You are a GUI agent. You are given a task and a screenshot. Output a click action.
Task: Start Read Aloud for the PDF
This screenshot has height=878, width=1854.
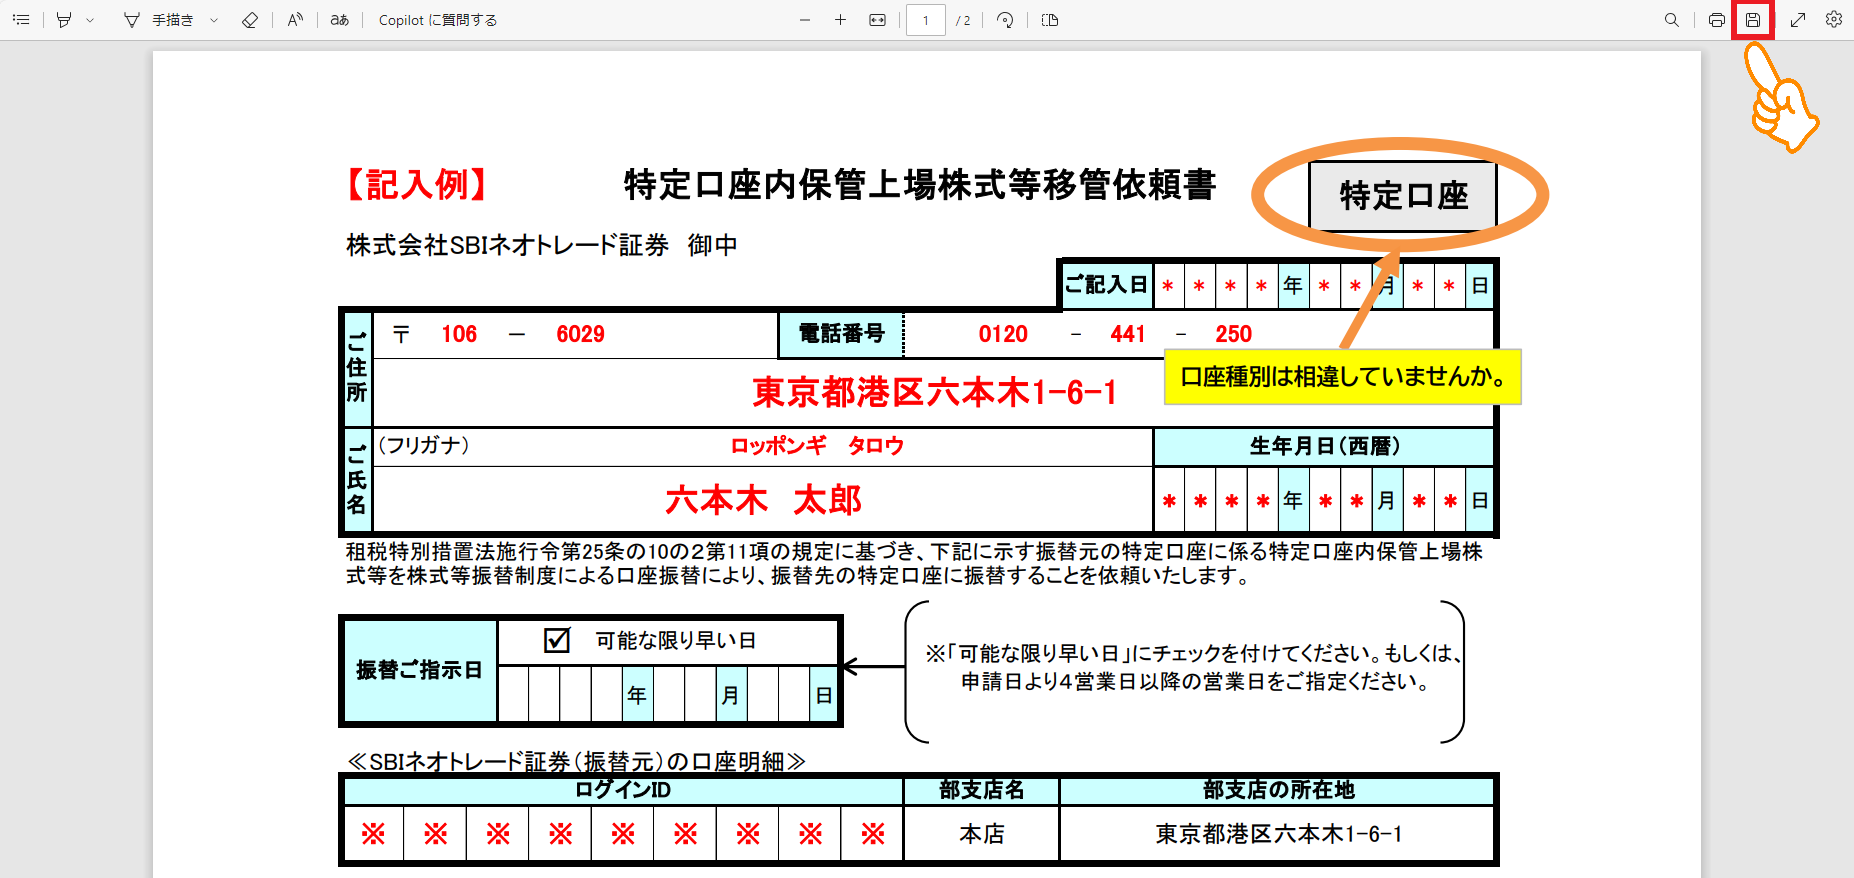[295, 20]
